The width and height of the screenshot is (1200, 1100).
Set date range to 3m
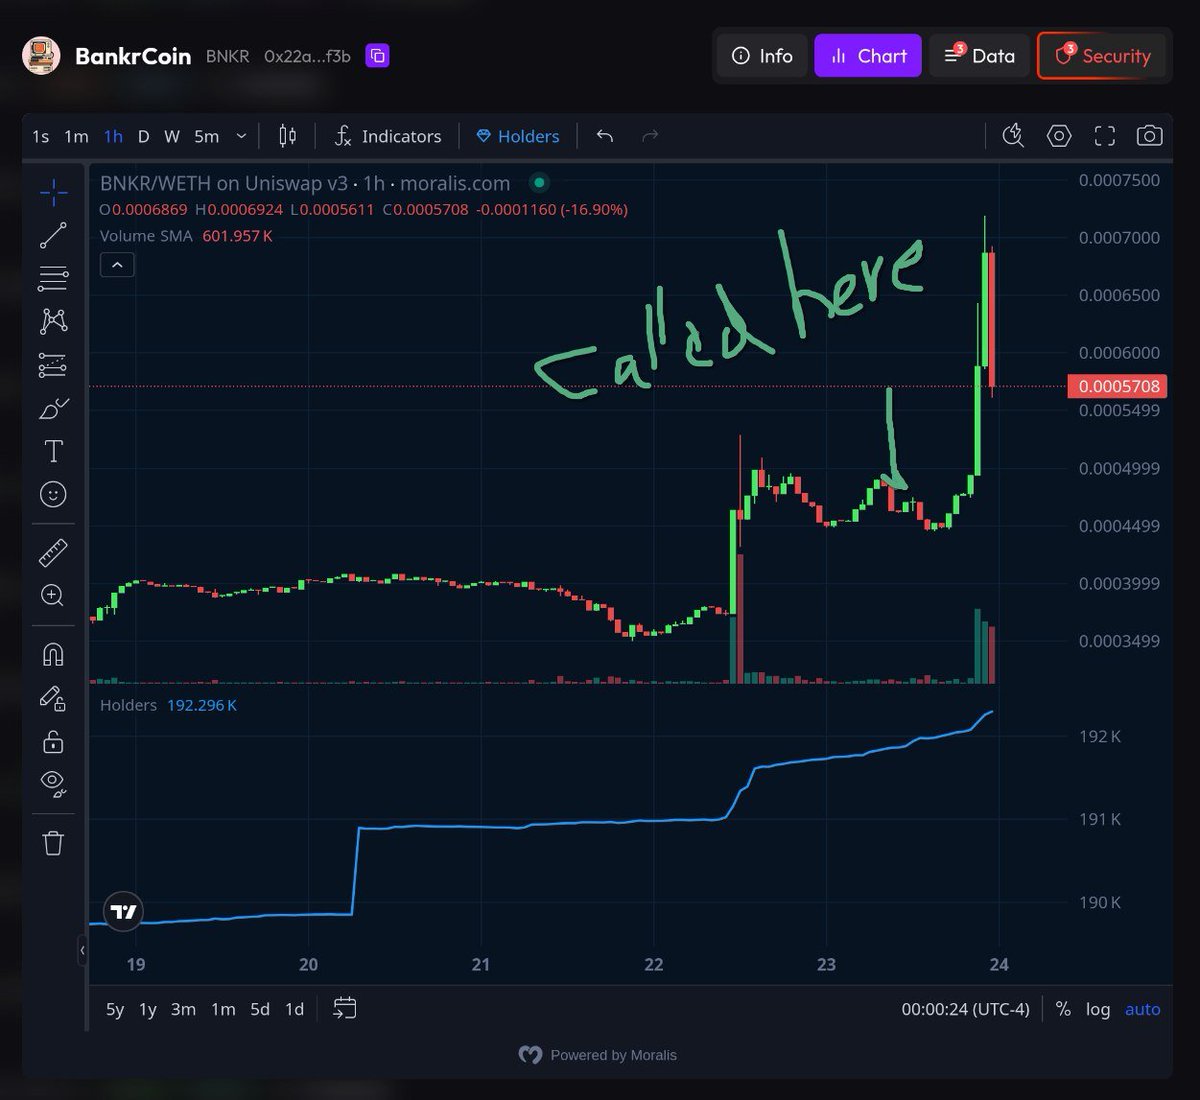183,1009
